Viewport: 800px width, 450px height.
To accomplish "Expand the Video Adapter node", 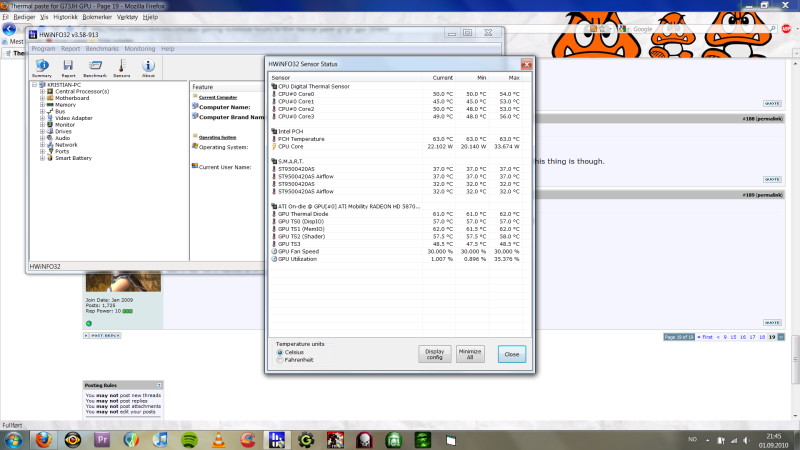I will [42, 118].
